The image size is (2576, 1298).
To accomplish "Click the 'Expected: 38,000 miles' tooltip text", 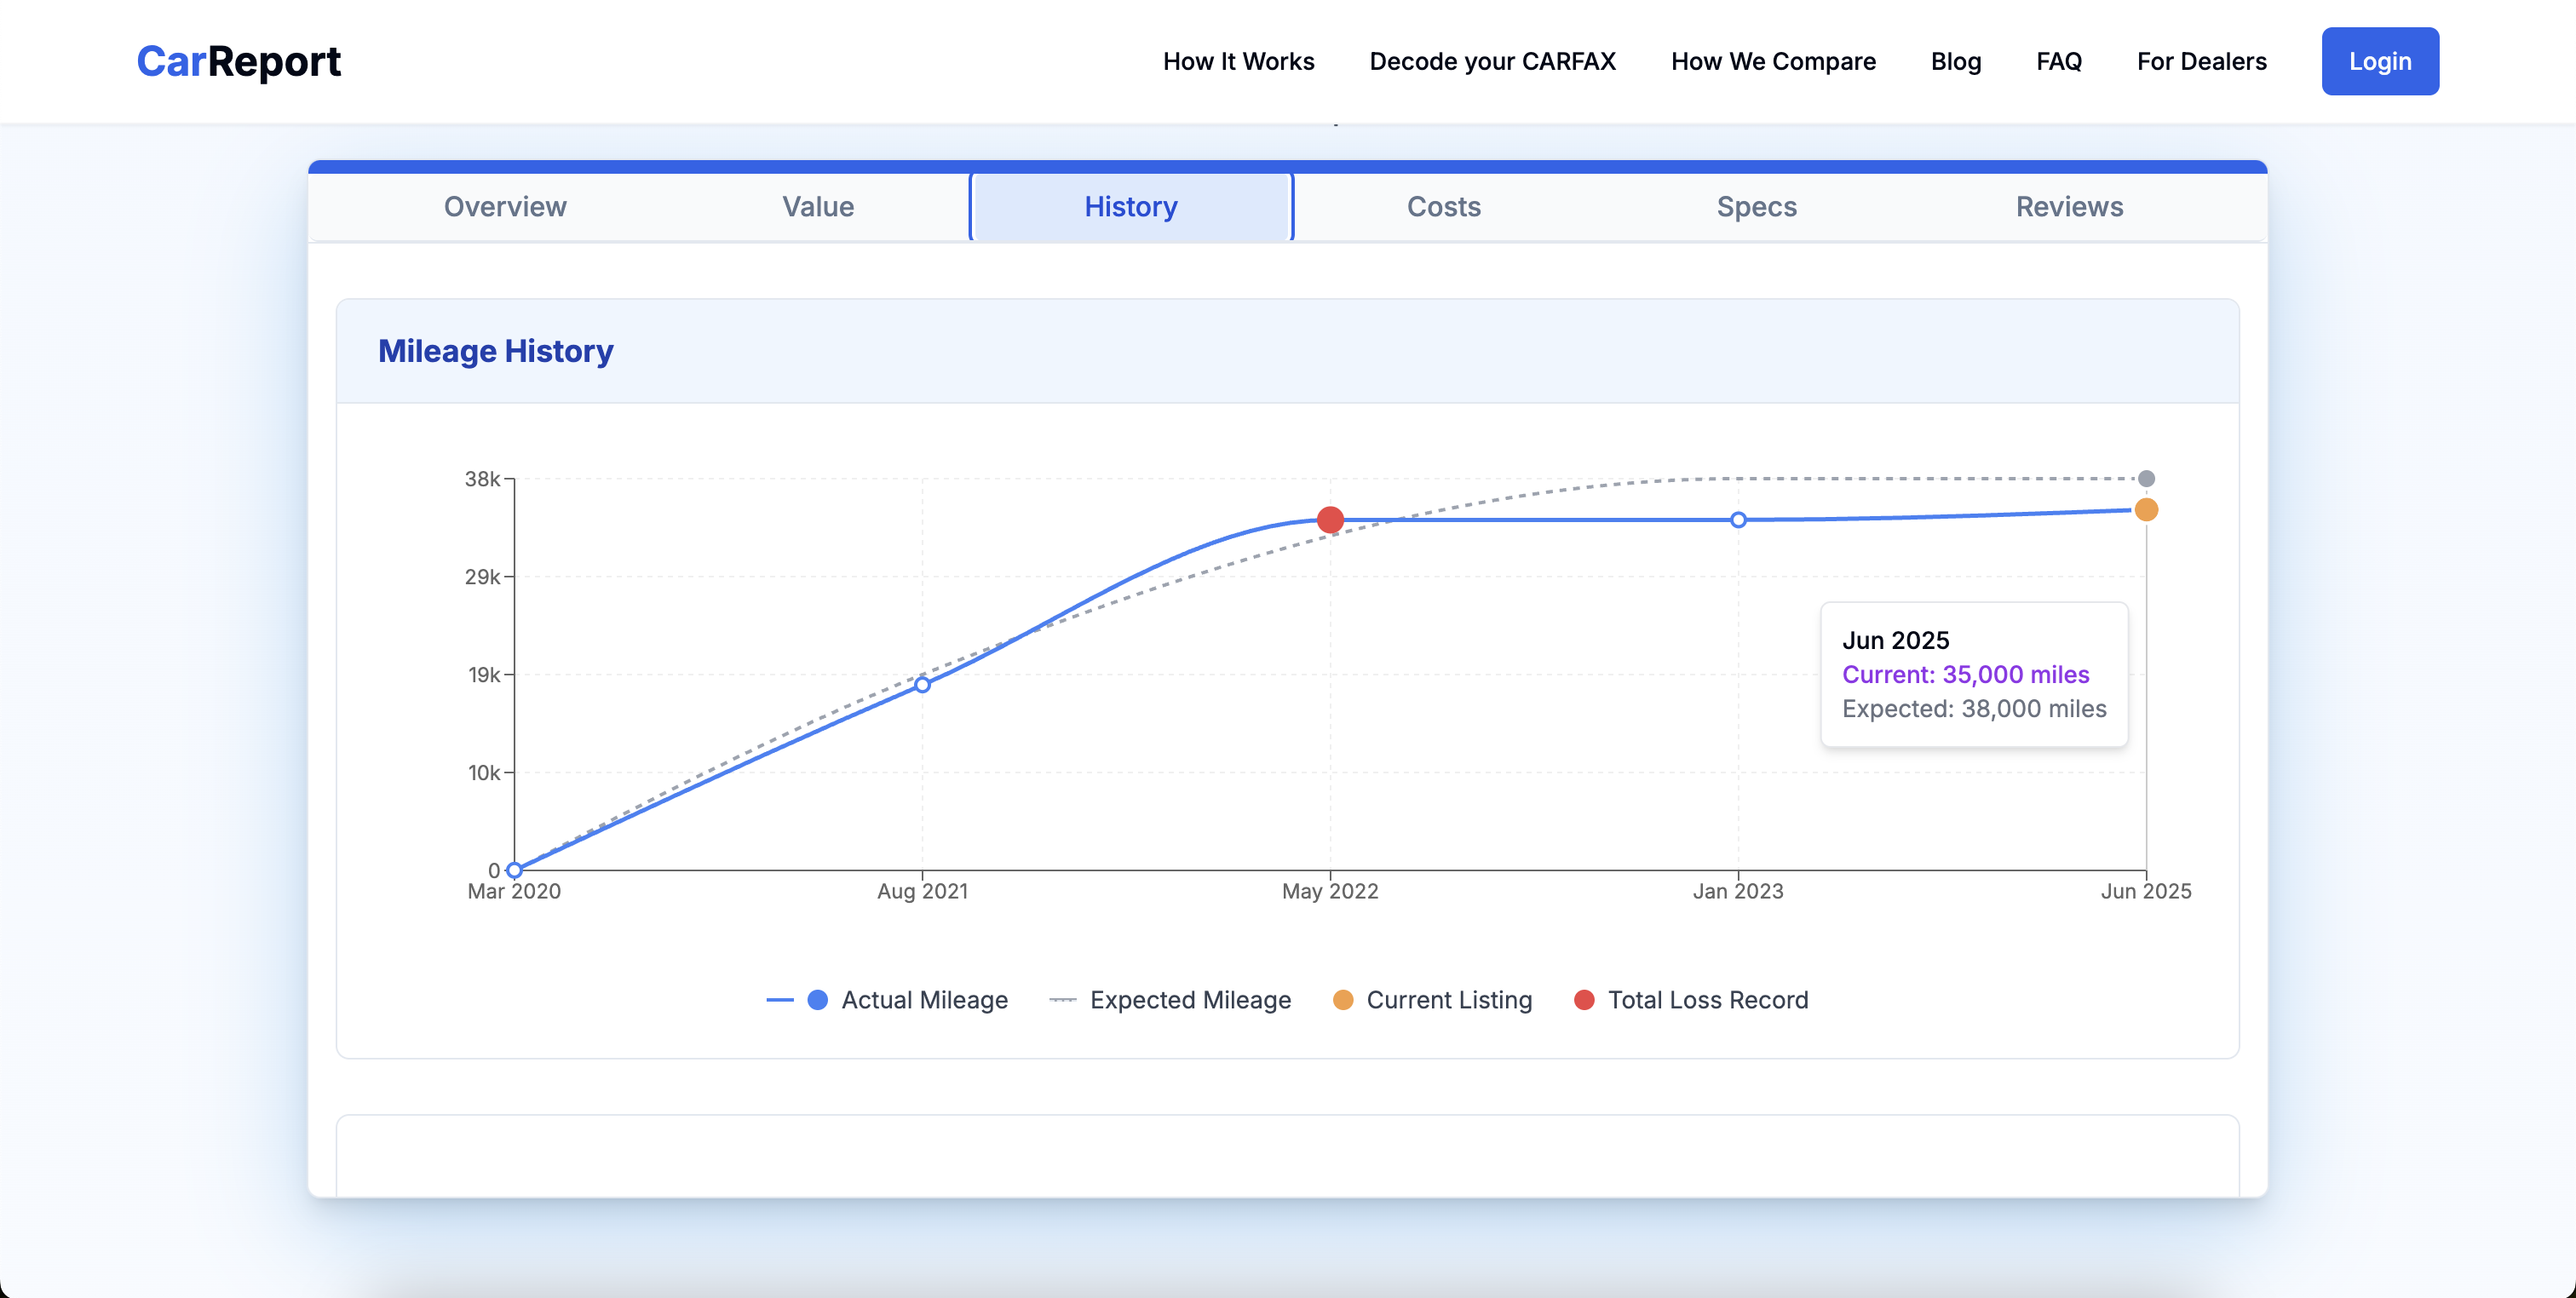I will (x=1974, y=709).
